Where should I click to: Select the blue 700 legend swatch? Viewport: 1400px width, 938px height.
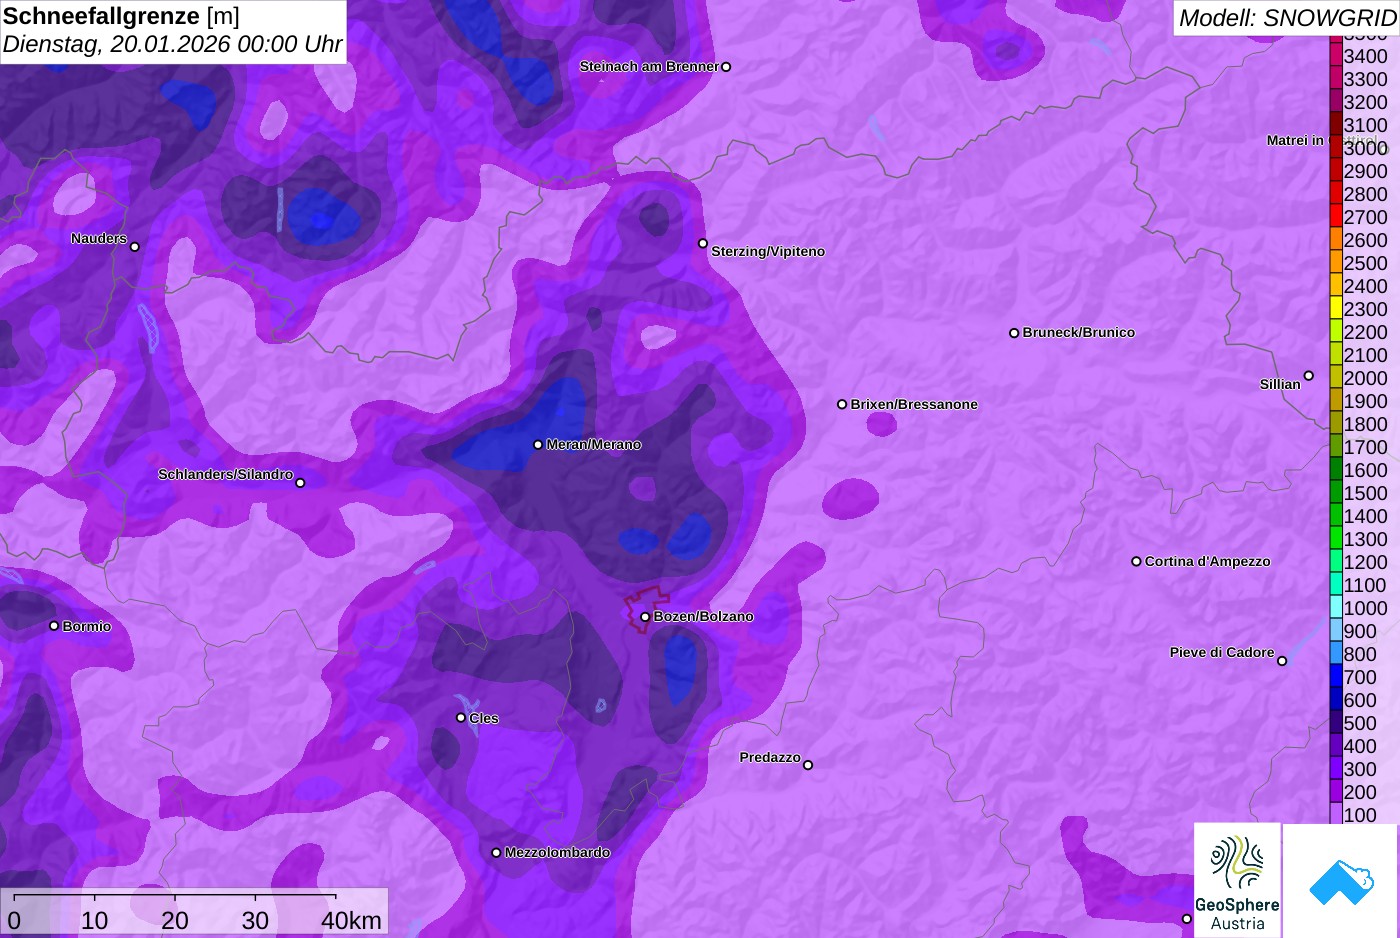[1336, 677]
